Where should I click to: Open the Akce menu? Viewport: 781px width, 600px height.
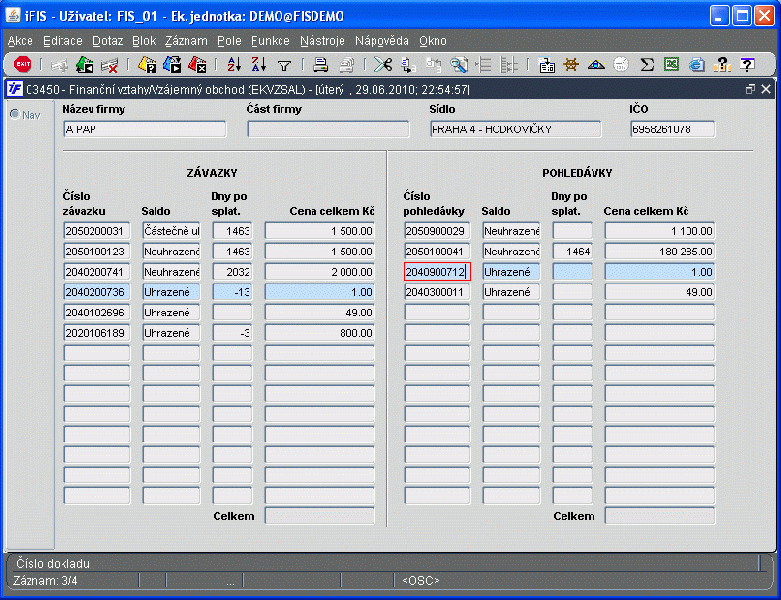pos(20,41)
